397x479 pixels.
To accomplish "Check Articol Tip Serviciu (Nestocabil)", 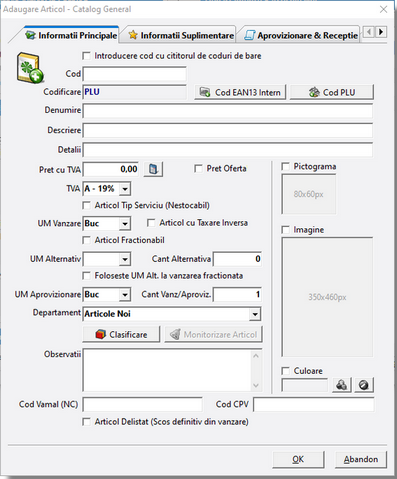I will [x=86, y=205].
